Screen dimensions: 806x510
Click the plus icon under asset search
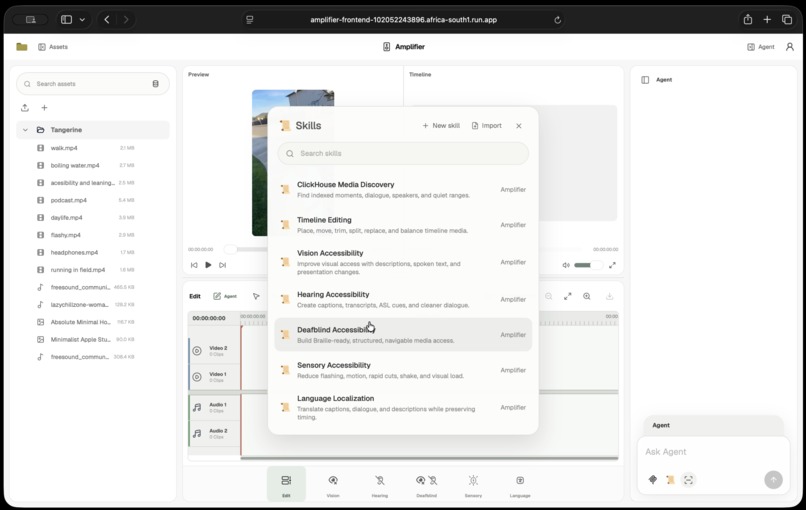[x=44, y=107]
